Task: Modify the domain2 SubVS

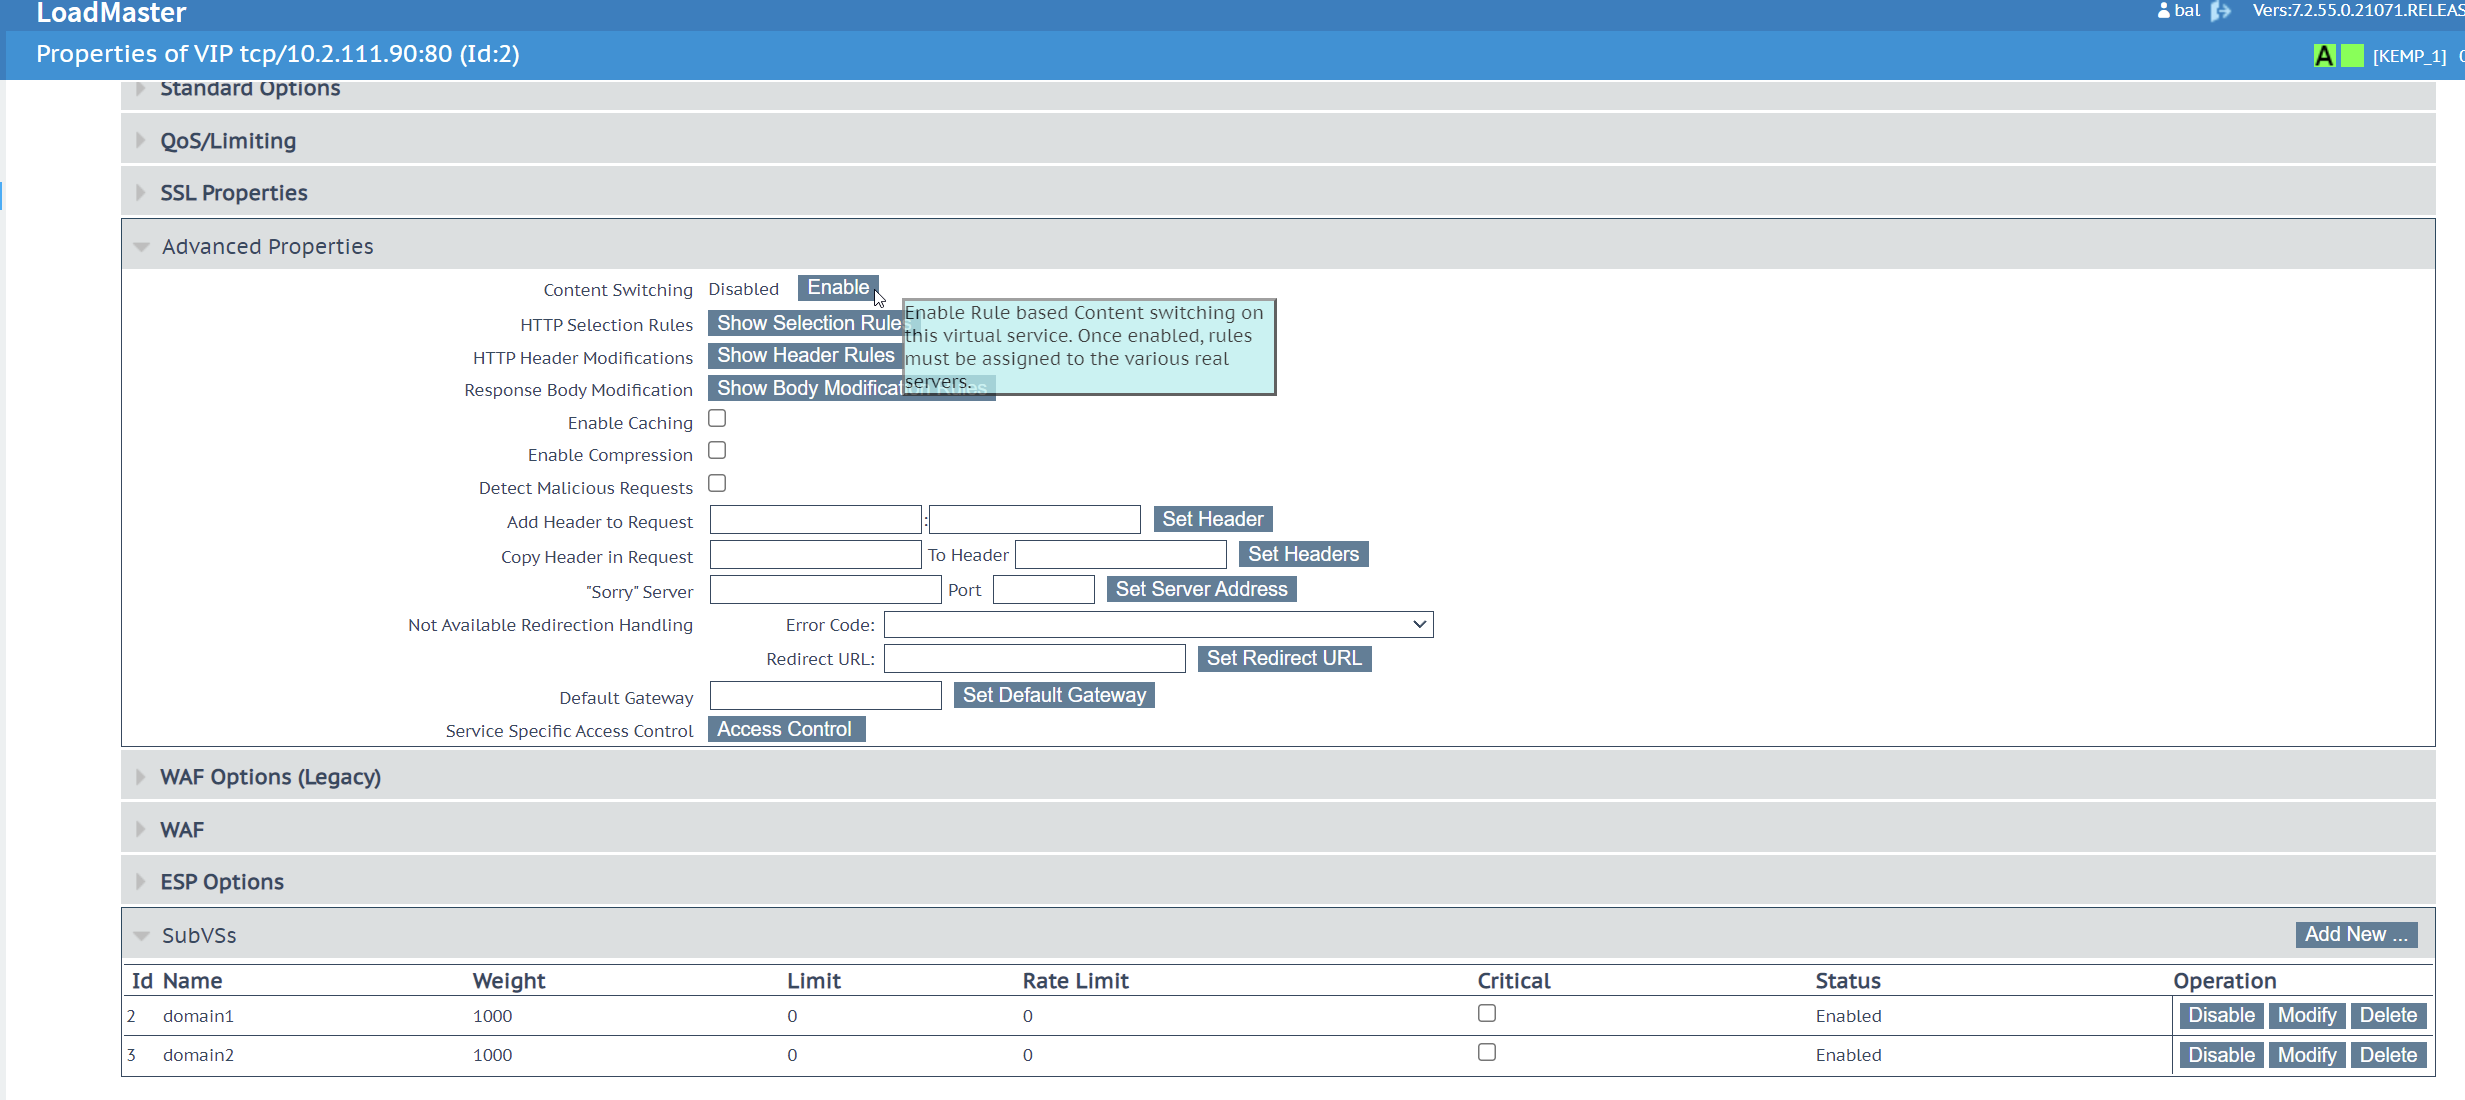Action: tap(2307, 1055)
